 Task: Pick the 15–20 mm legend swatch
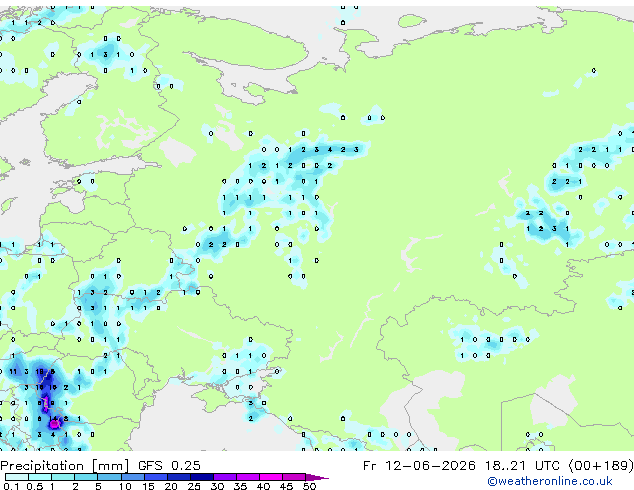click(x=155, y=477)
